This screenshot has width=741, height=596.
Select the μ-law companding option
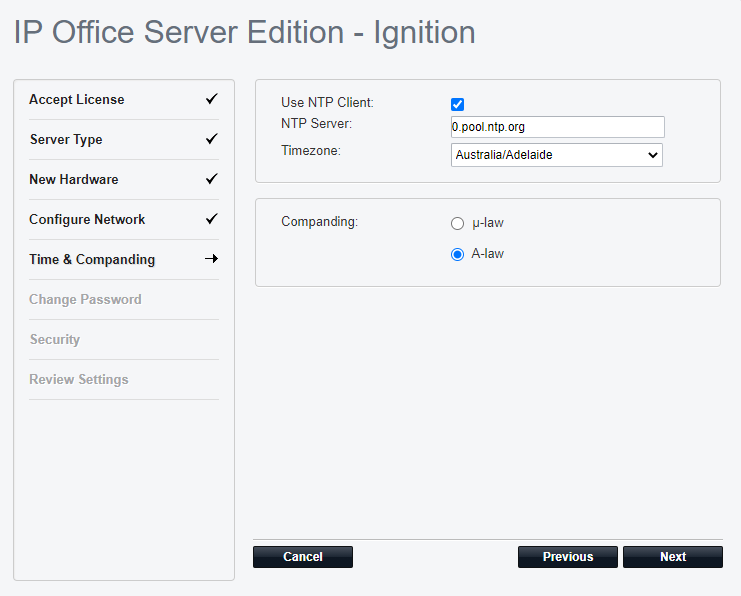click(x=457, y=223)
